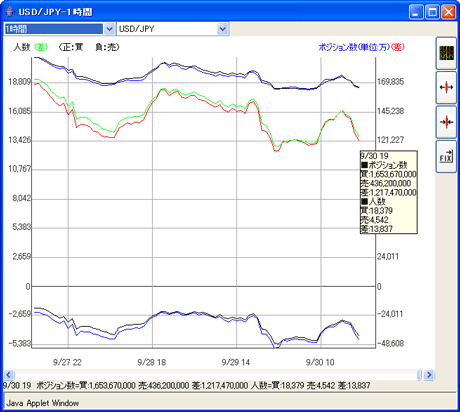Click the shrink horizontal arrows button
This screenshot has width=460, height=412.
(x=446, y=122)
